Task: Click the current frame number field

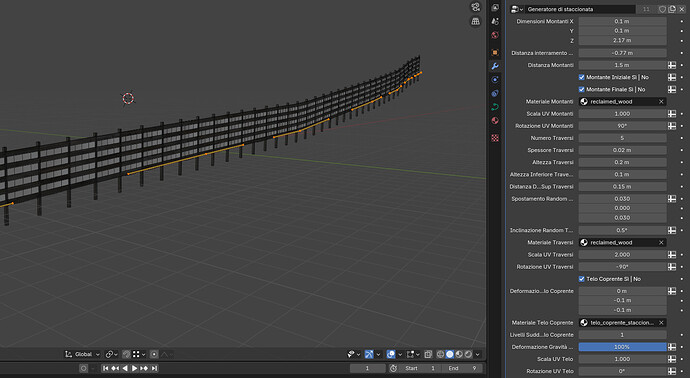Action: (367, 368)
